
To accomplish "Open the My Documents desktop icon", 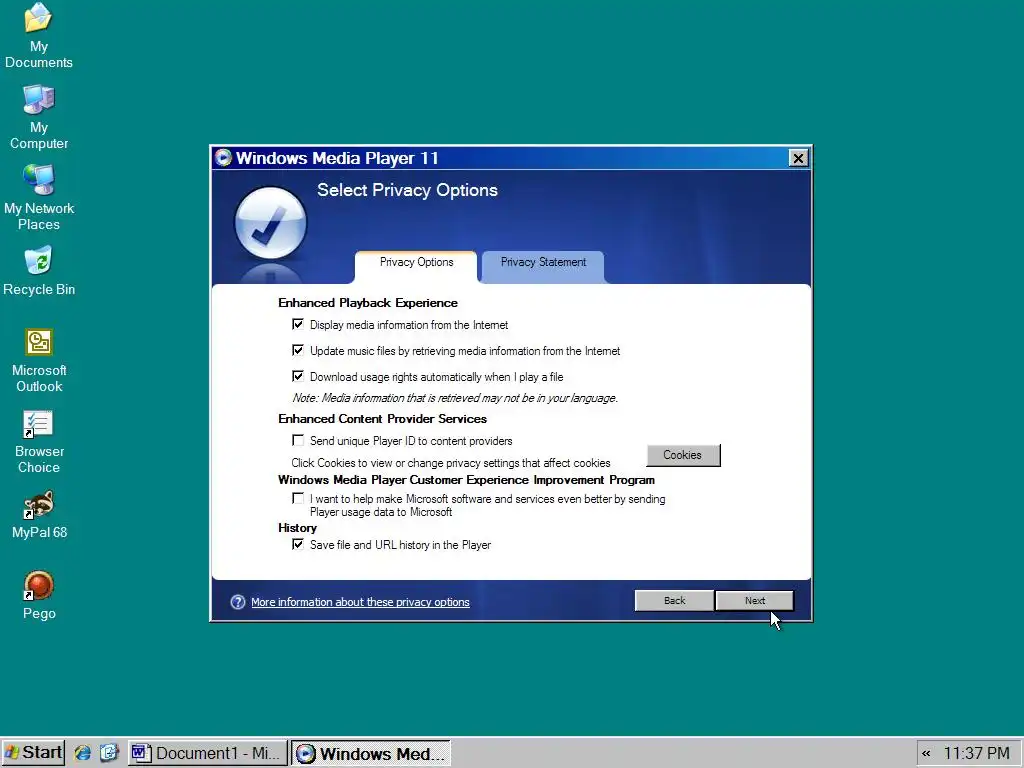I will click(x=38, y=35).
